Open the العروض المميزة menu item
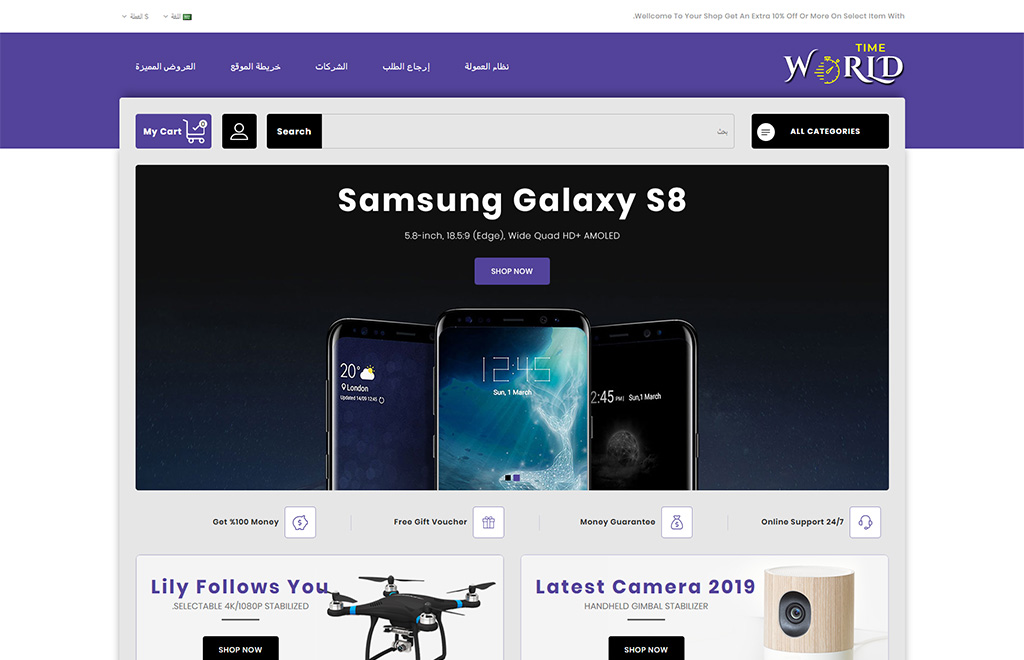Viewport: 1024px width, 660px height. click(165, 67)
